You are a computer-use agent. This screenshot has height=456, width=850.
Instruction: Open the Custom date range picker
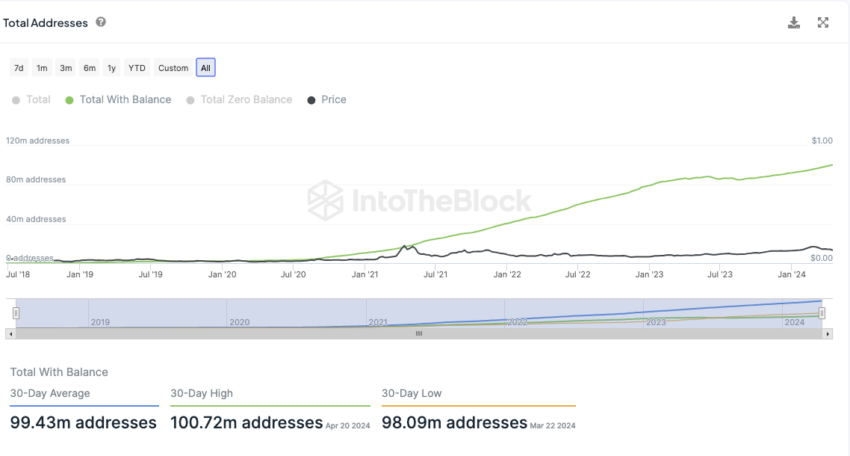pyautogui.click(x=173, y=68)
